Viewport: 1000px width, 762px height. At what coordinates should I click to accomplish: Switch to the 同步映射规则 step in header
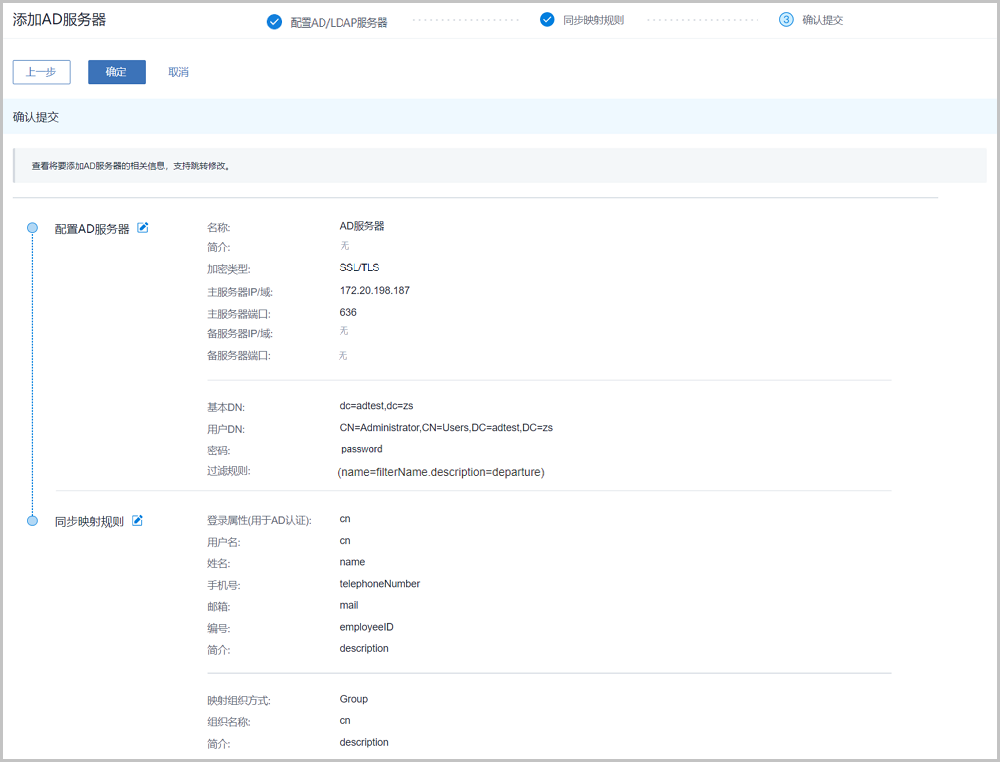[x=593, y=20]
